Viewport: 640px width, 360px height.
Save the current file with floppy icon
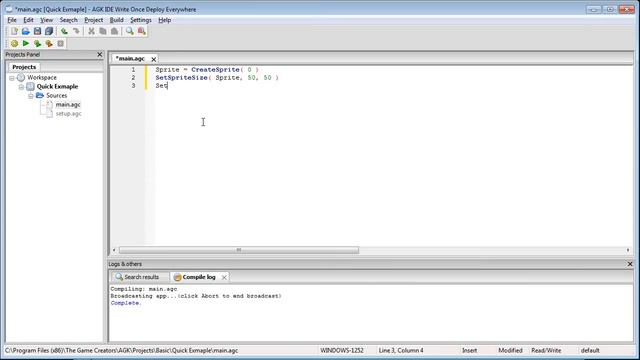tap(37, 31)
